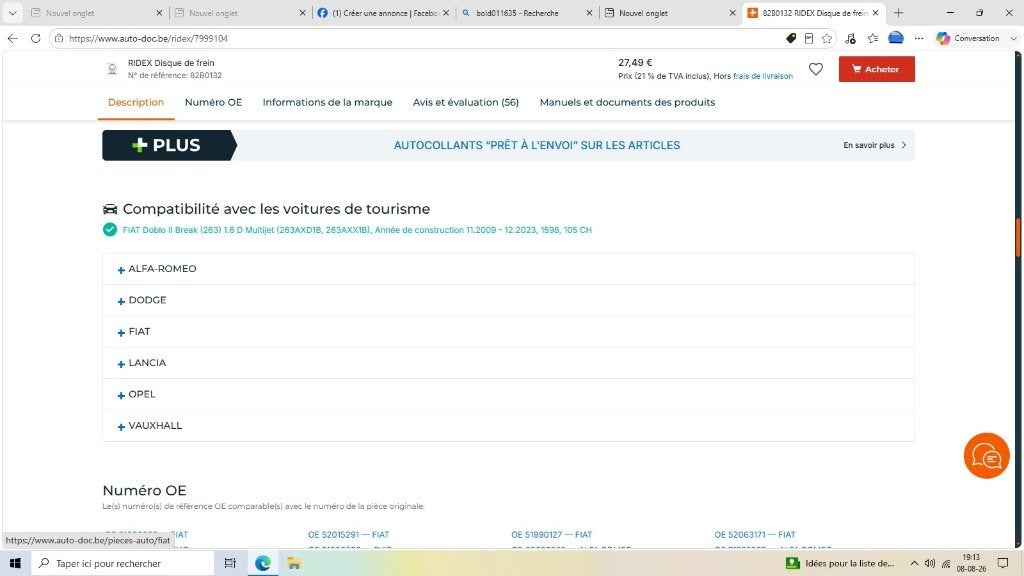The width and height of the screenshot is (1024, 576).
Task: Expand the FIAT compatibility list
Action: coord(508,332)
